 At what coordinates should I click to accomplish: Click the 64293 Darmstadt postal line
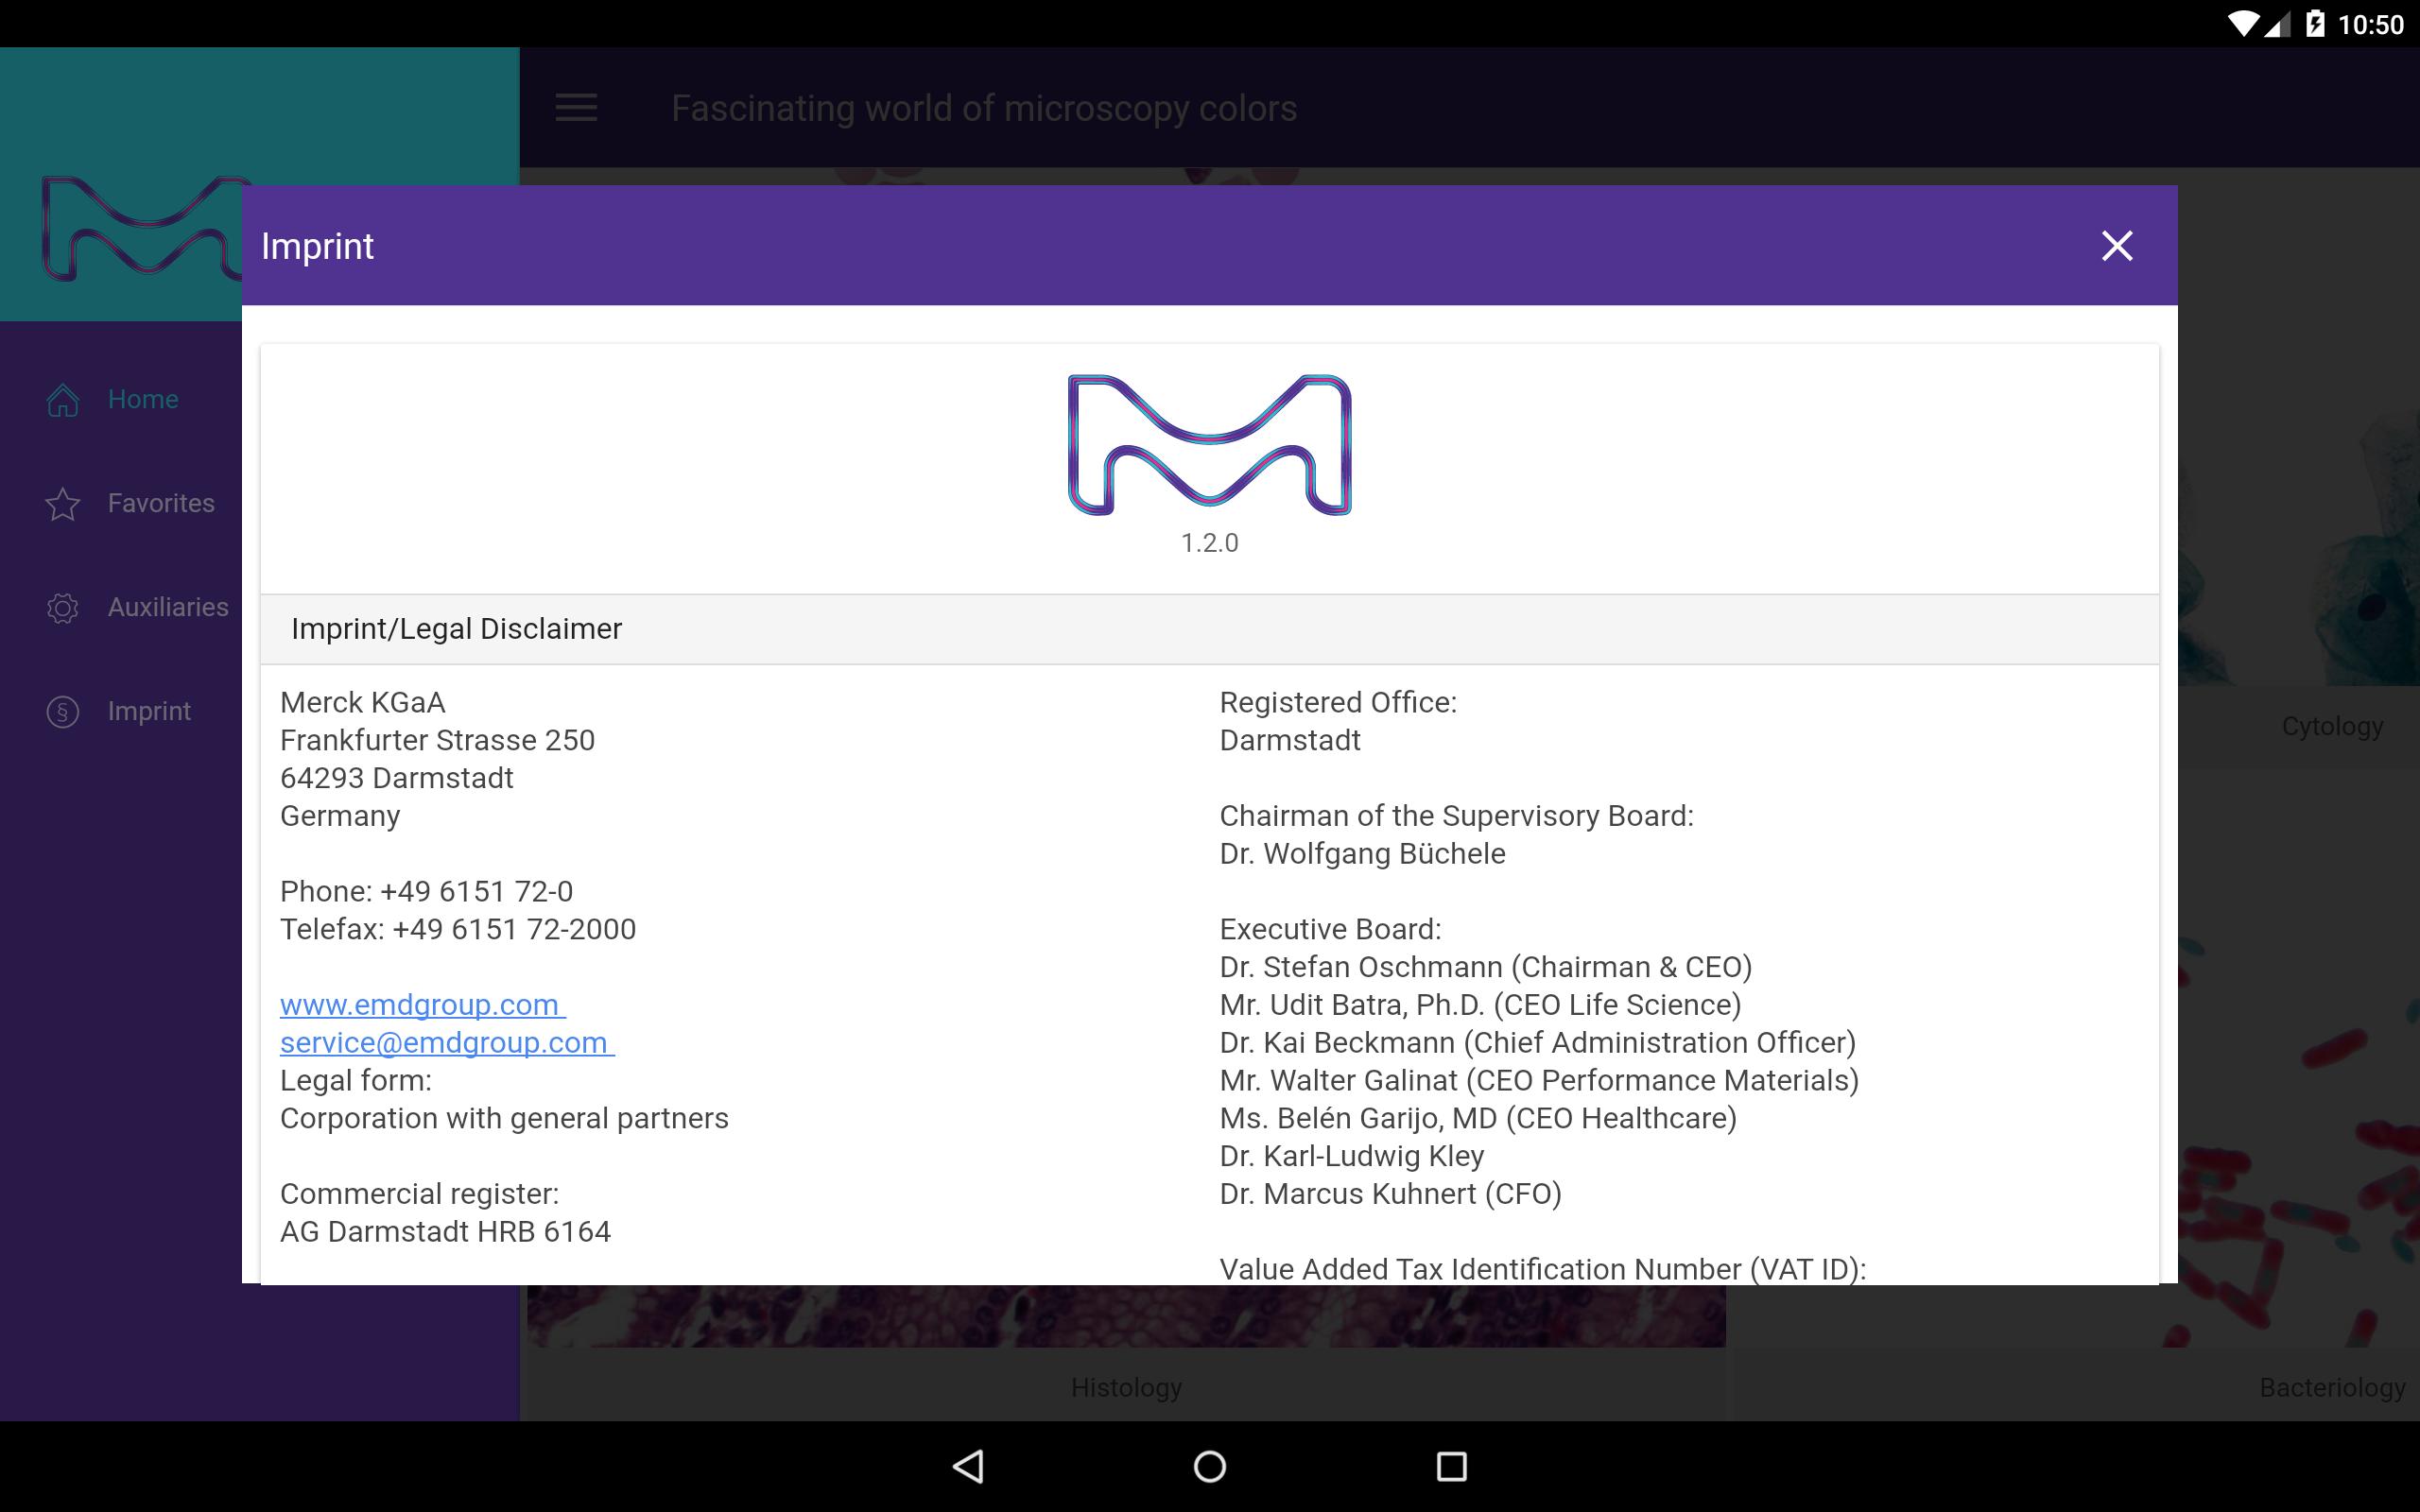(396, 779)
